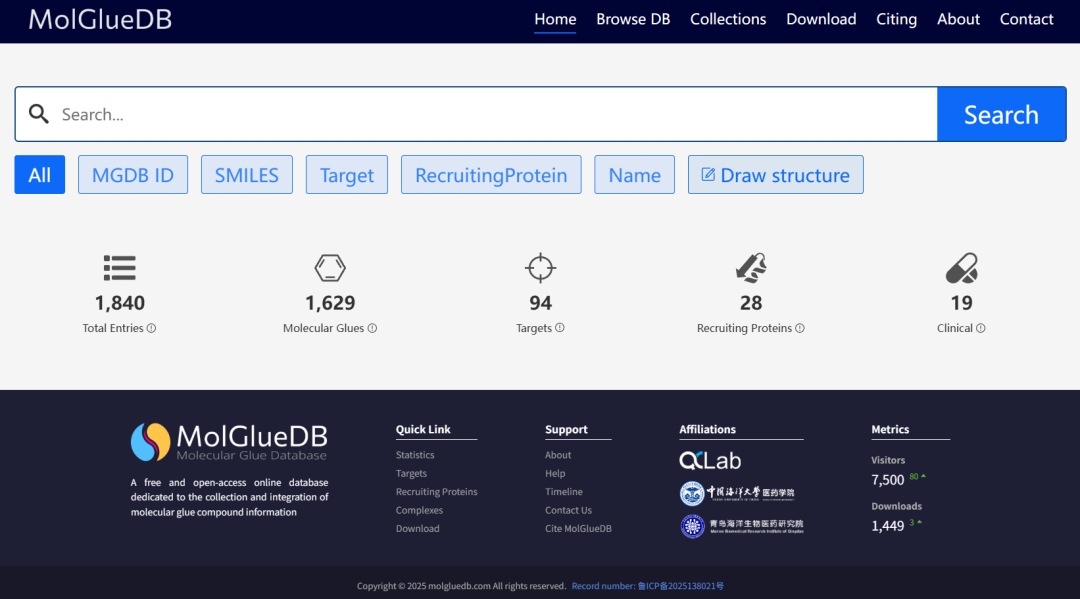Open Timeline link under Support
The height and width of the screenshot is (599, 1080).
click(x=564, y=492)
